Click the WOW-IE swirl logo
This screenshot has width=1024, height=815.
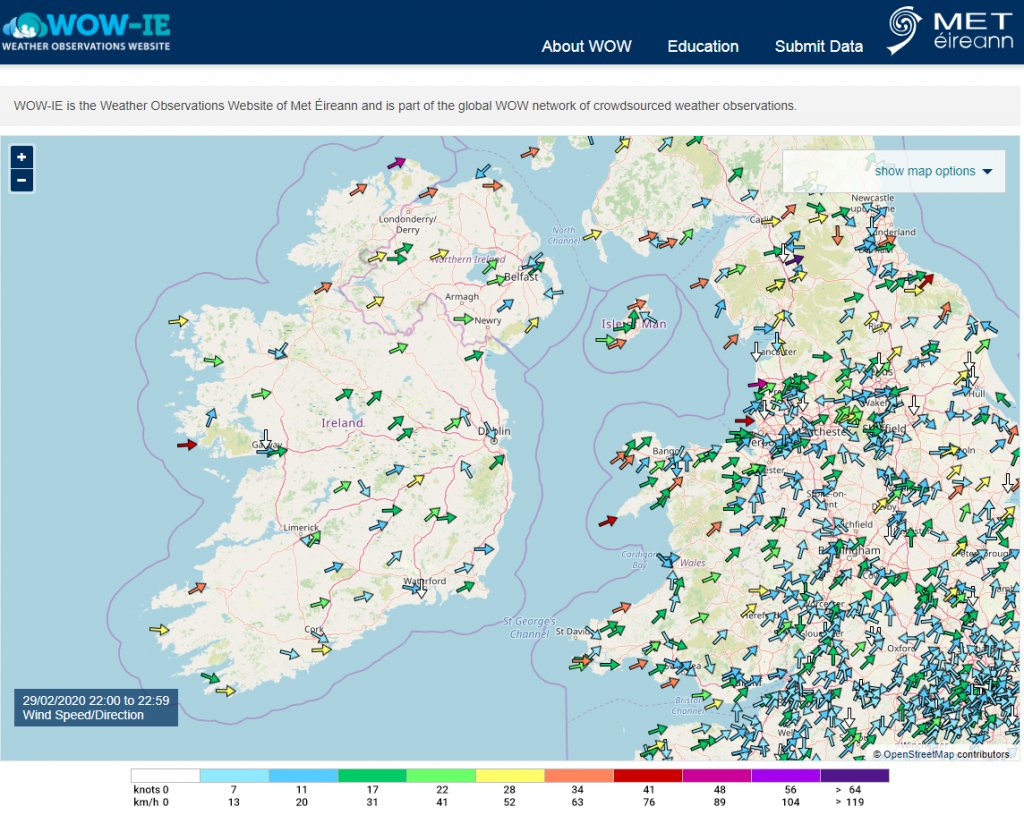point(27,24)
